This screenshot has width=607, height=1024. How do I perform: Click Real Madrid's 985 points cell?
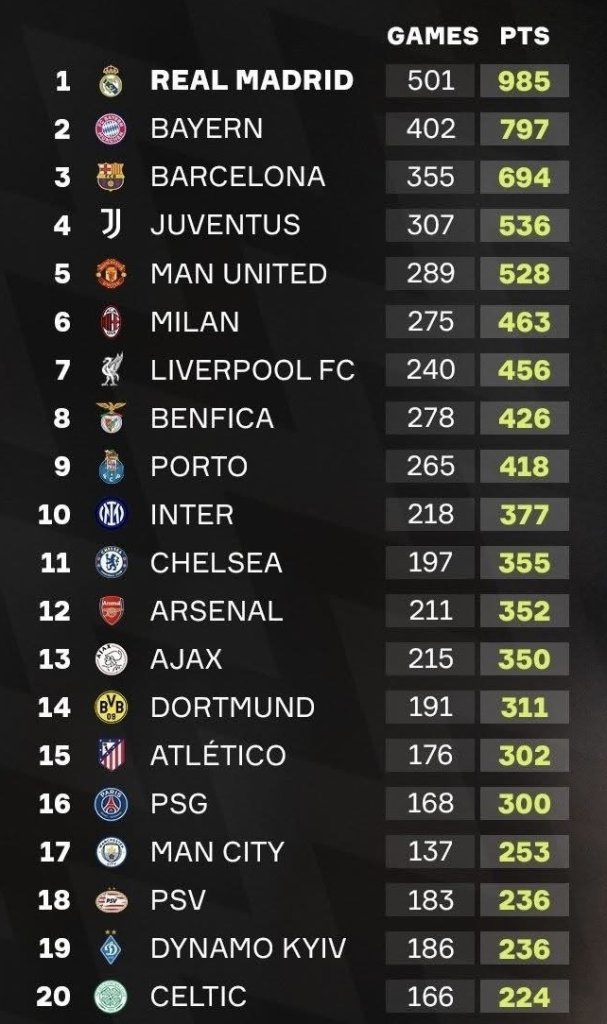[x=525, y=81]
